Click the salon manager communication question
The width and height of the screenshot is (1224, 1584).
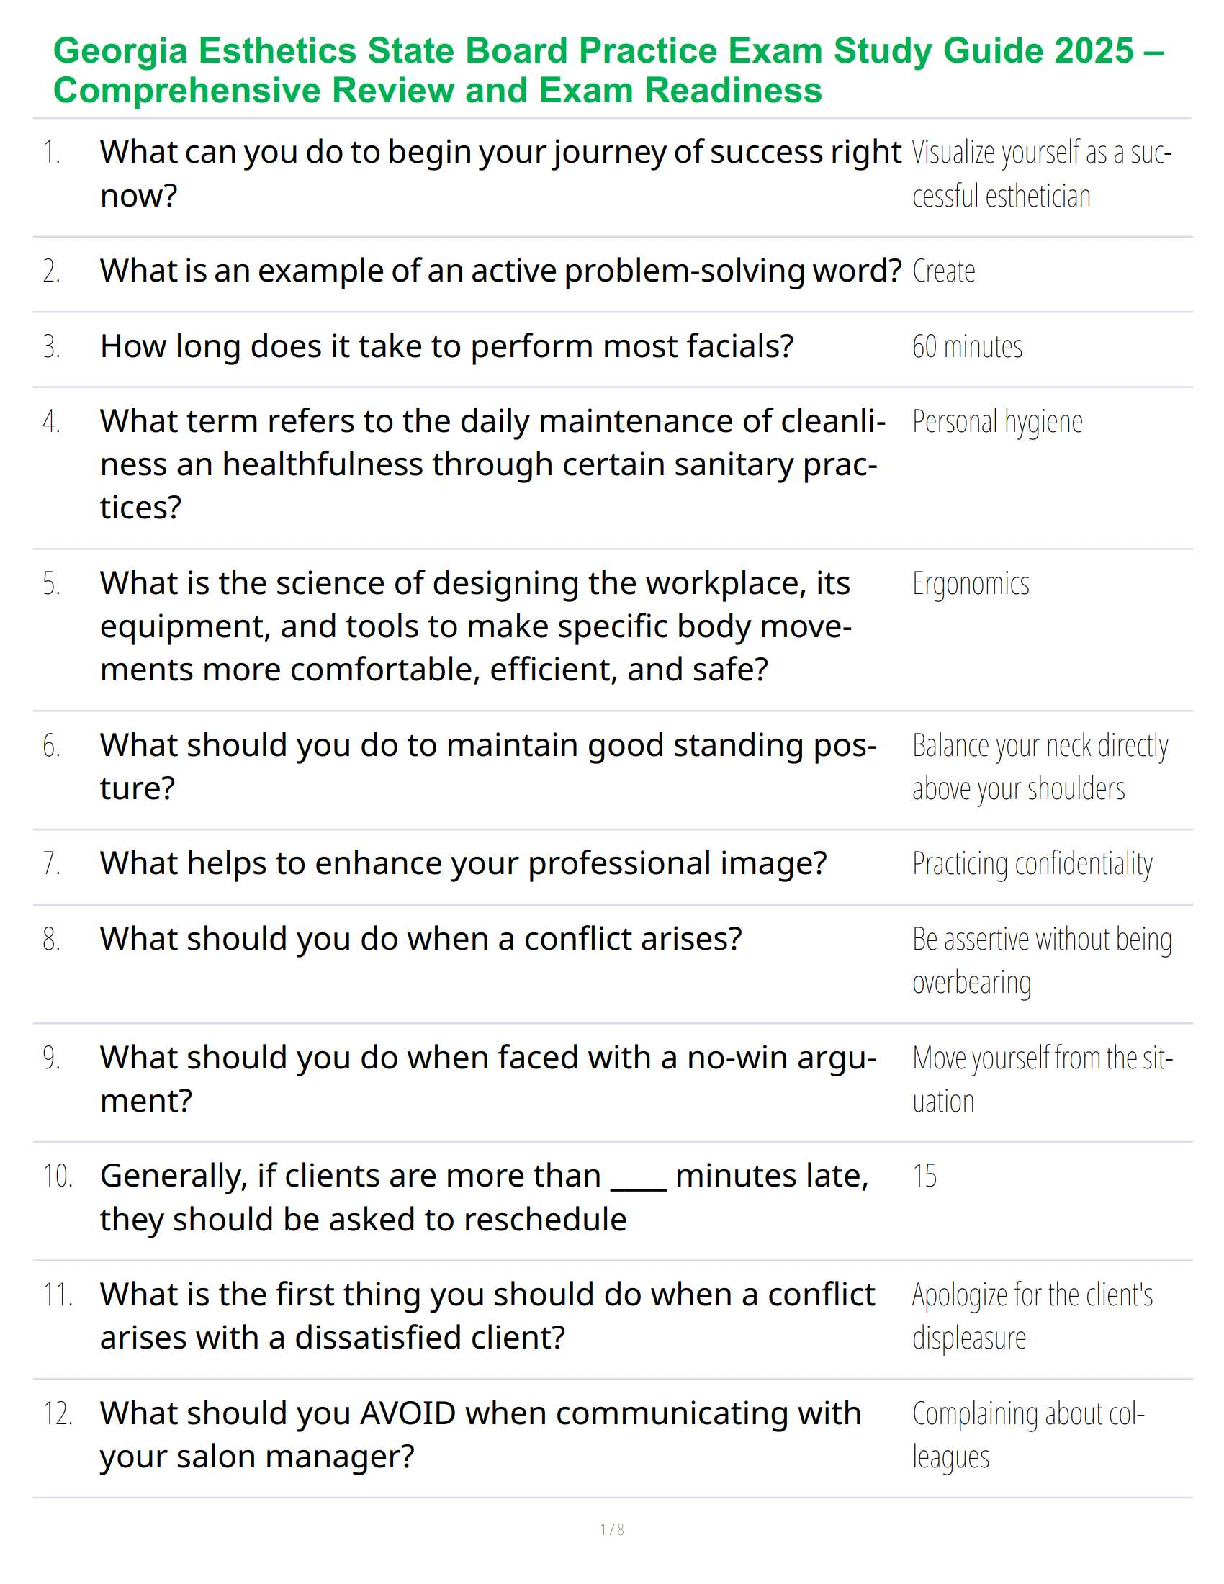click(480, 1435)
